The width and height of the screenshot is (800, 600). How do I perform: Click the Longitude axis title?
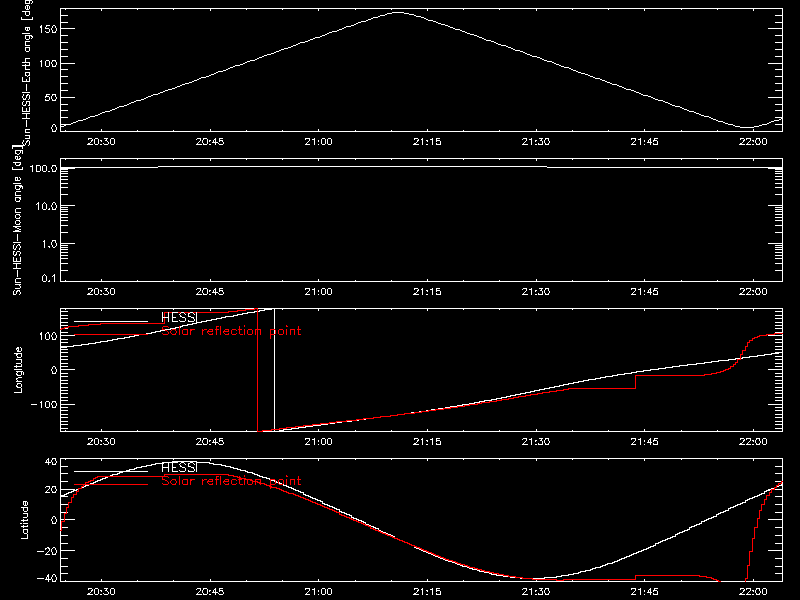tap(18, 370)
